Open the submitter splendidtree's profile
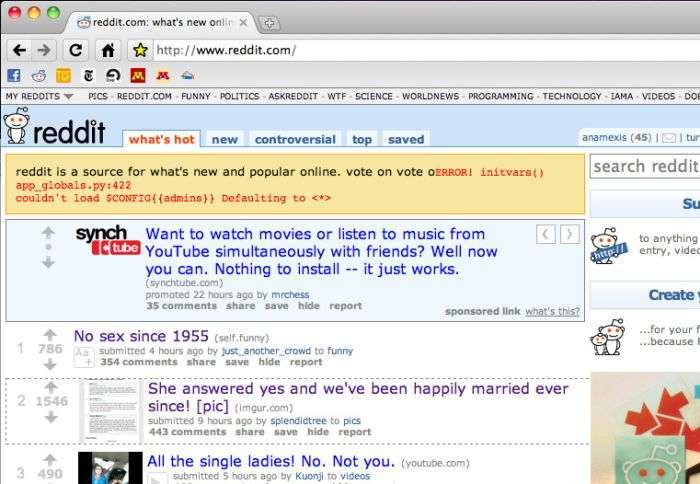Viewport: 700px width, 484px height. 298,421
